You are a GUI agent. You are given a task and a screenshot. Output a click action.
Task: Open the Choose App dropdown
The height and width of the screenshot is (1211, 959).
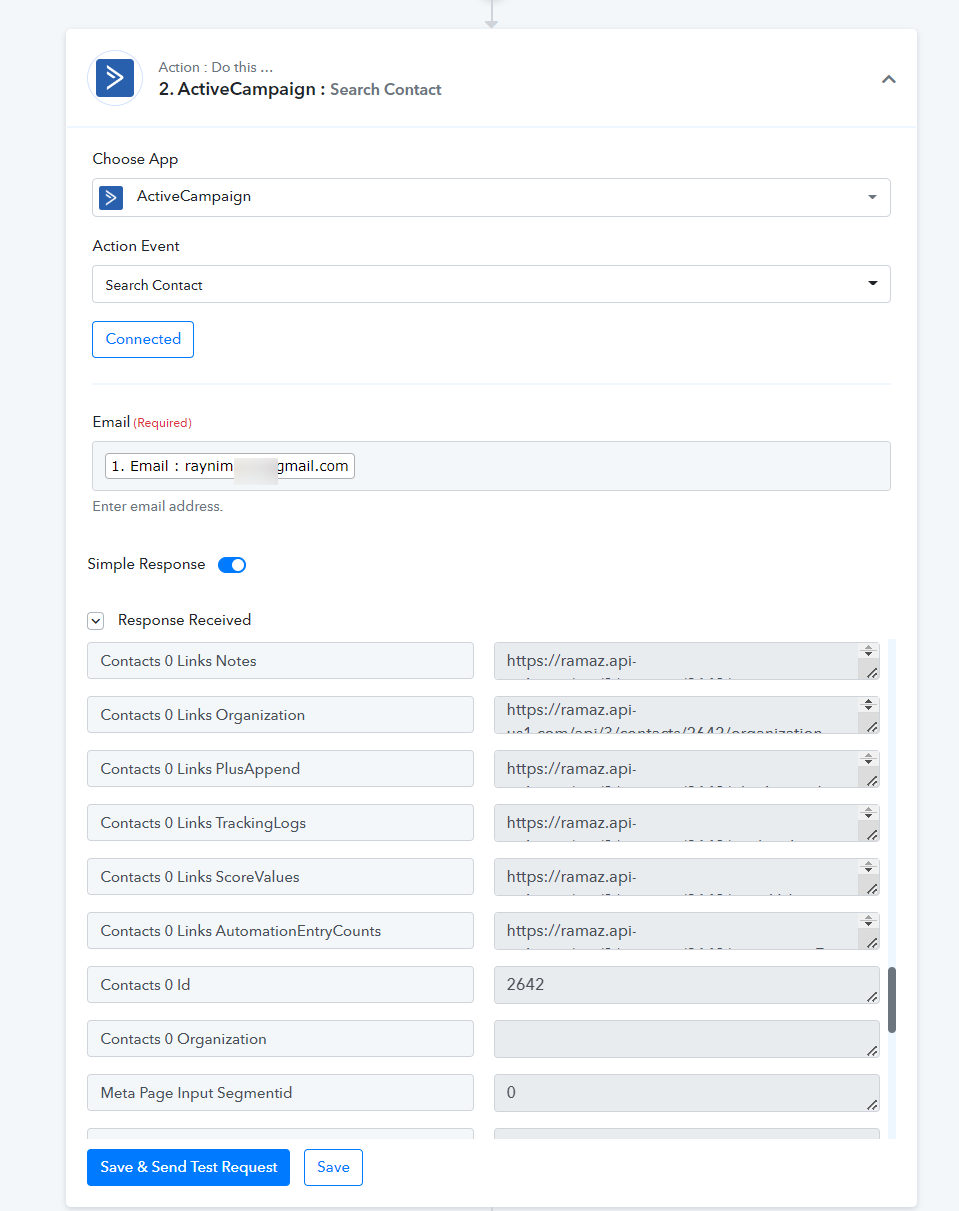coord(491,197)
